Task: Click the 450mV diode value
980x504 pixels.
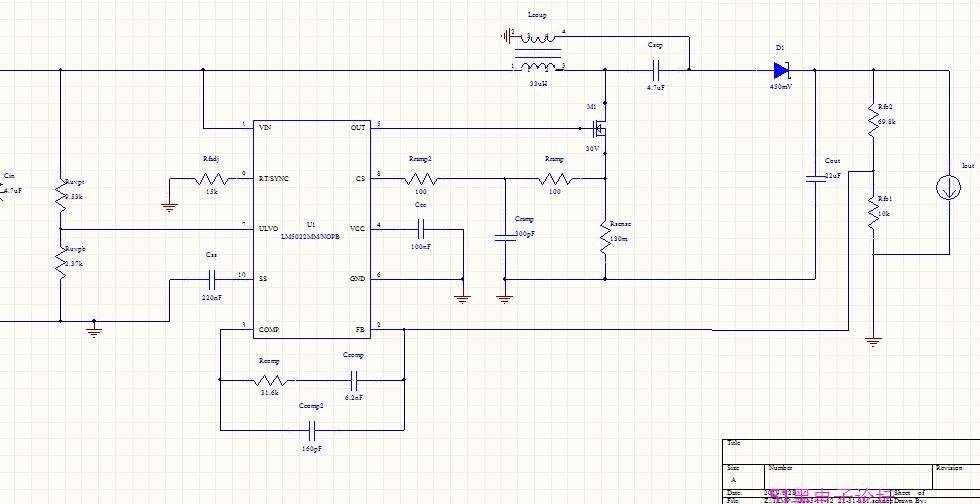Action: tap(781, 87)
